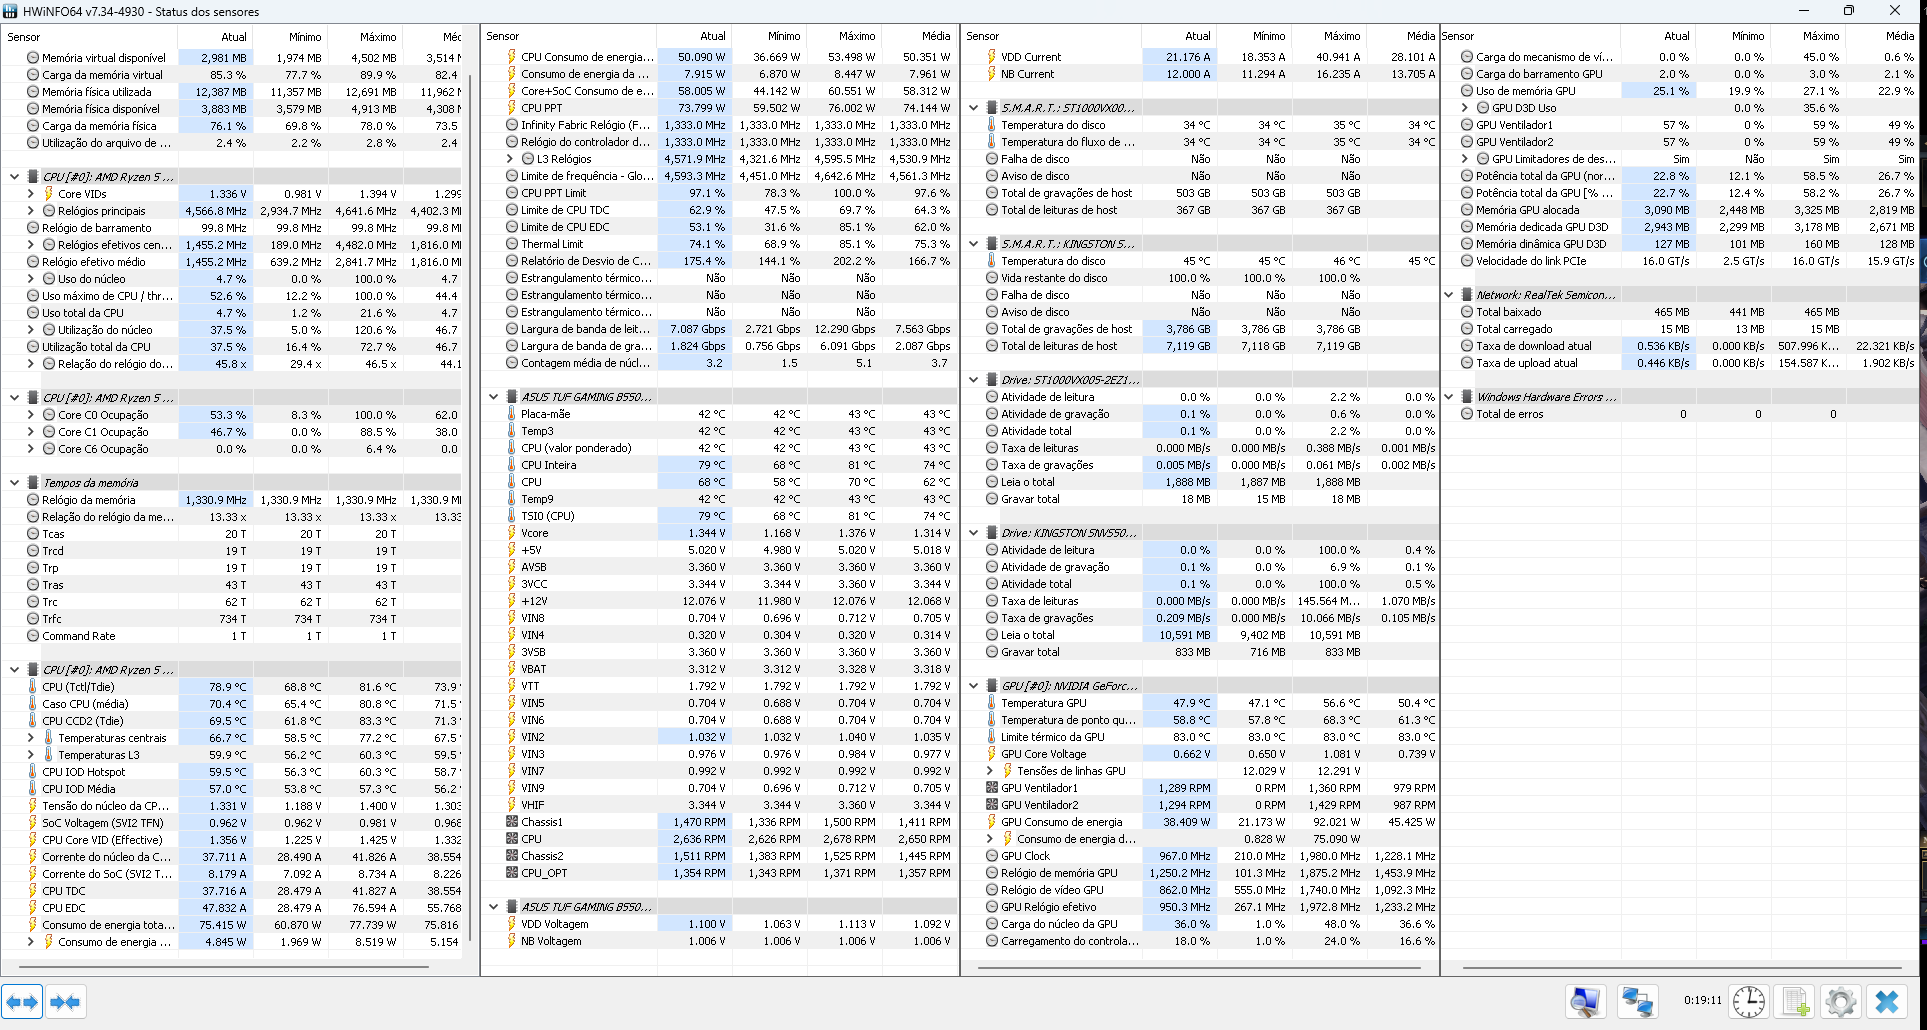Start logging with the sheet-plus button
Image resolution: width=1927 pixels, height=1030 pixels.
click(x=1795, y=1001)
